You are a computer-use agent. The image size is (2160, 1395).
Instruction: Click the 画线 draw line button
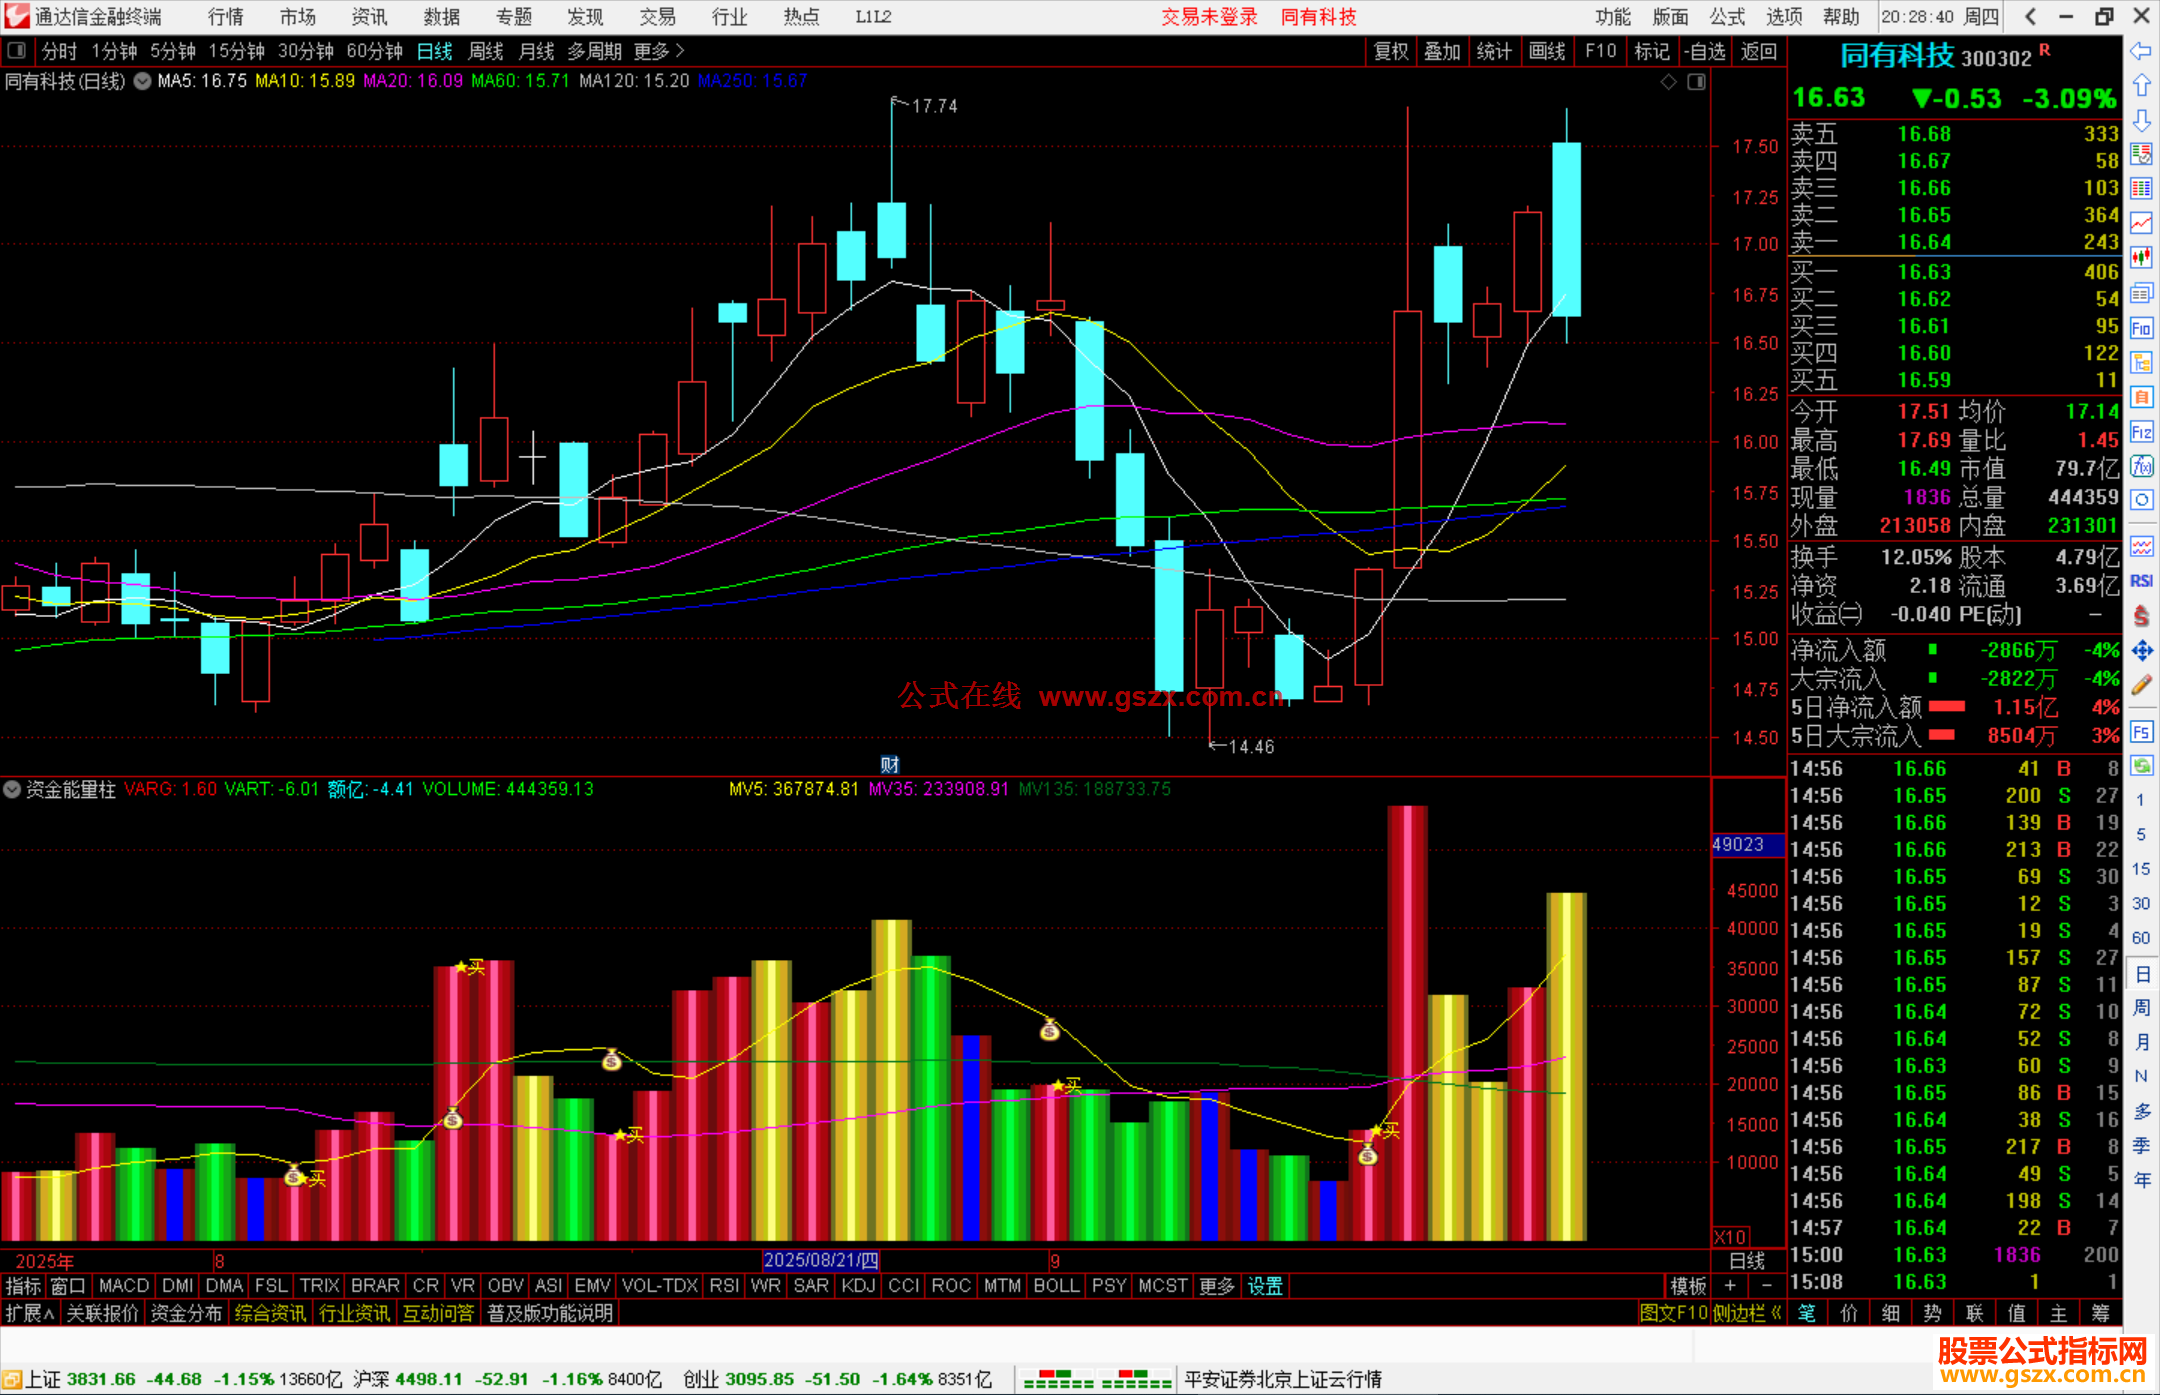(1547, 51)
